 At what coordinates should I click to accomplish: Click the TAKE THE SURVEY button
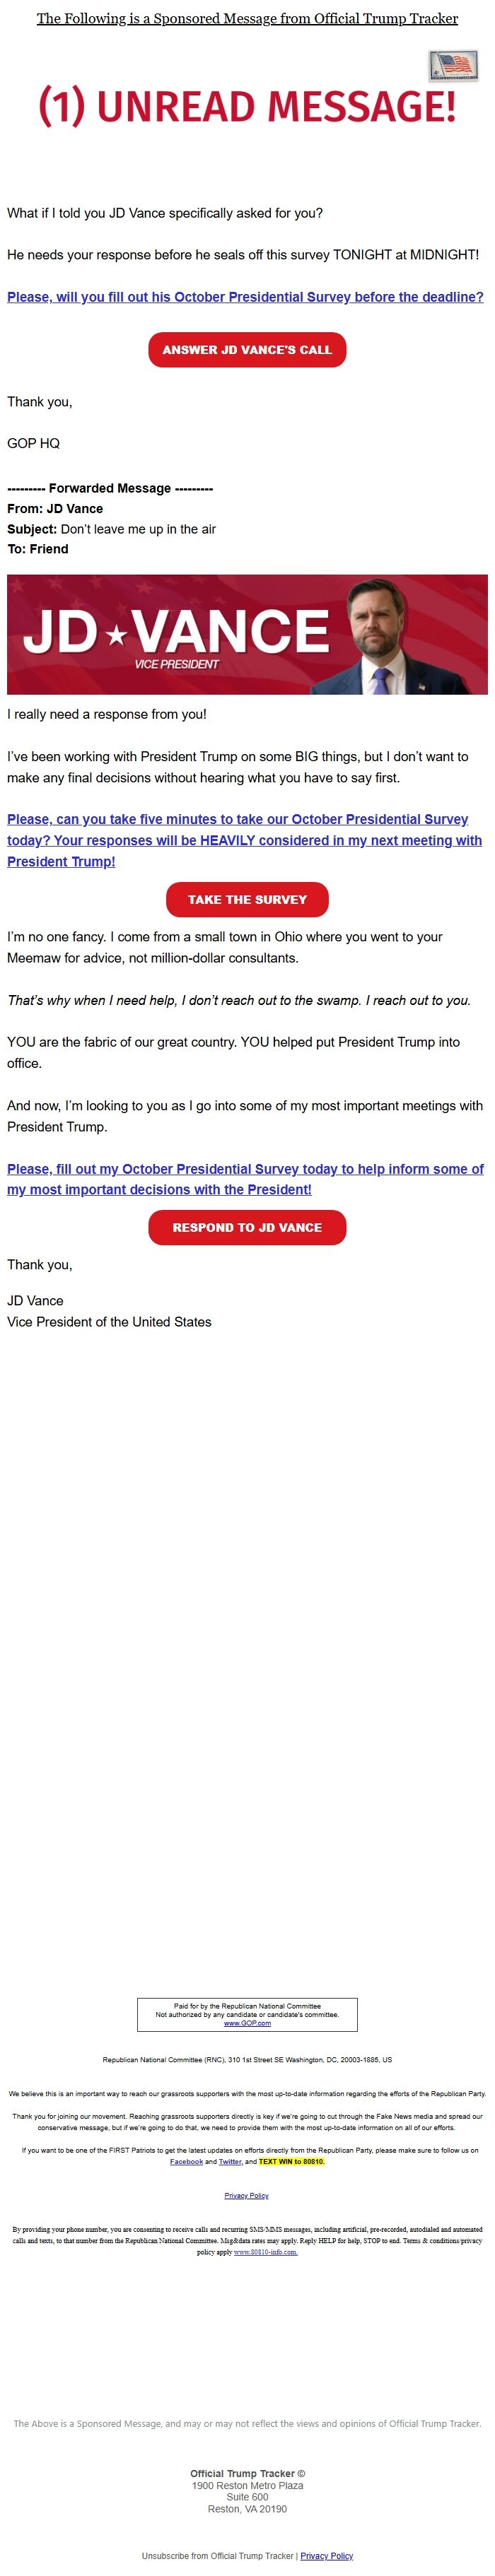tap(247, 899)
